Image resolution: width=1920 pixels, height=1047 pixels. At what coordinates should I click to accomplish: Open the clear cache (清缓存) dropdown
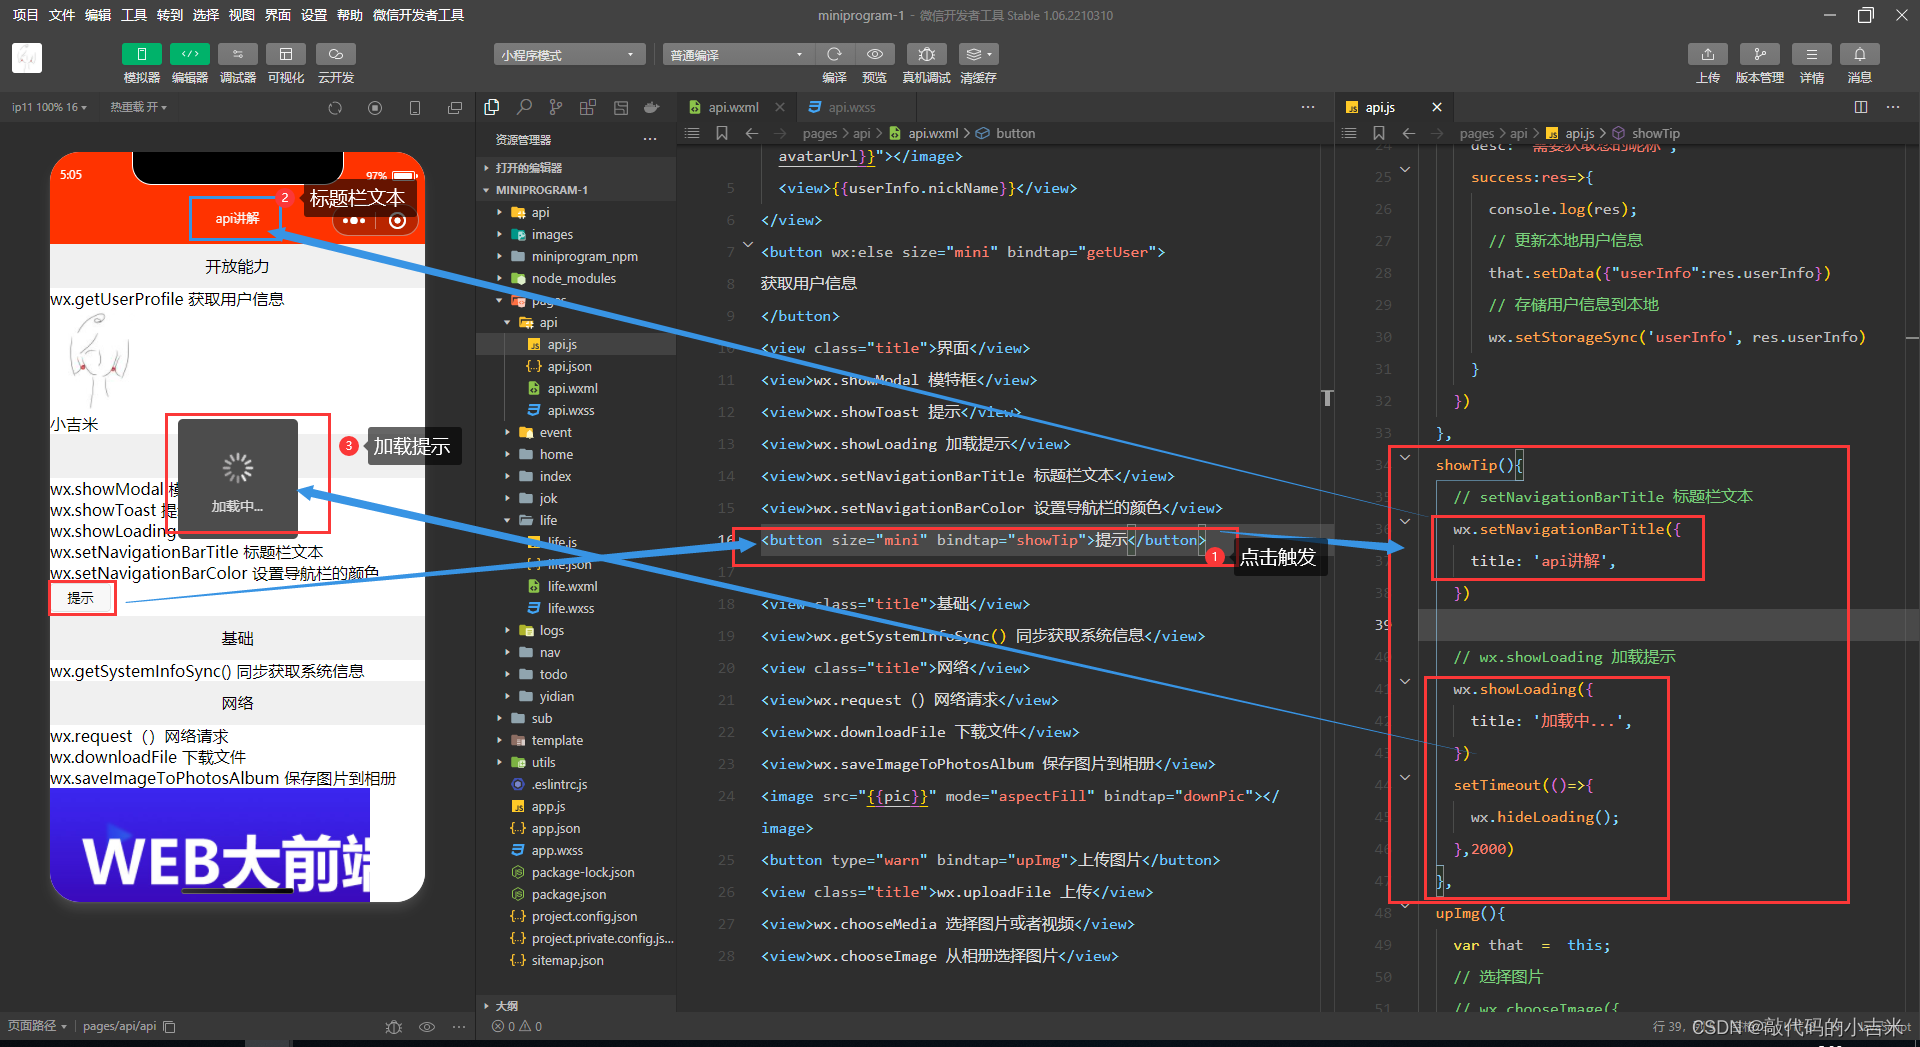click(978, 54)
